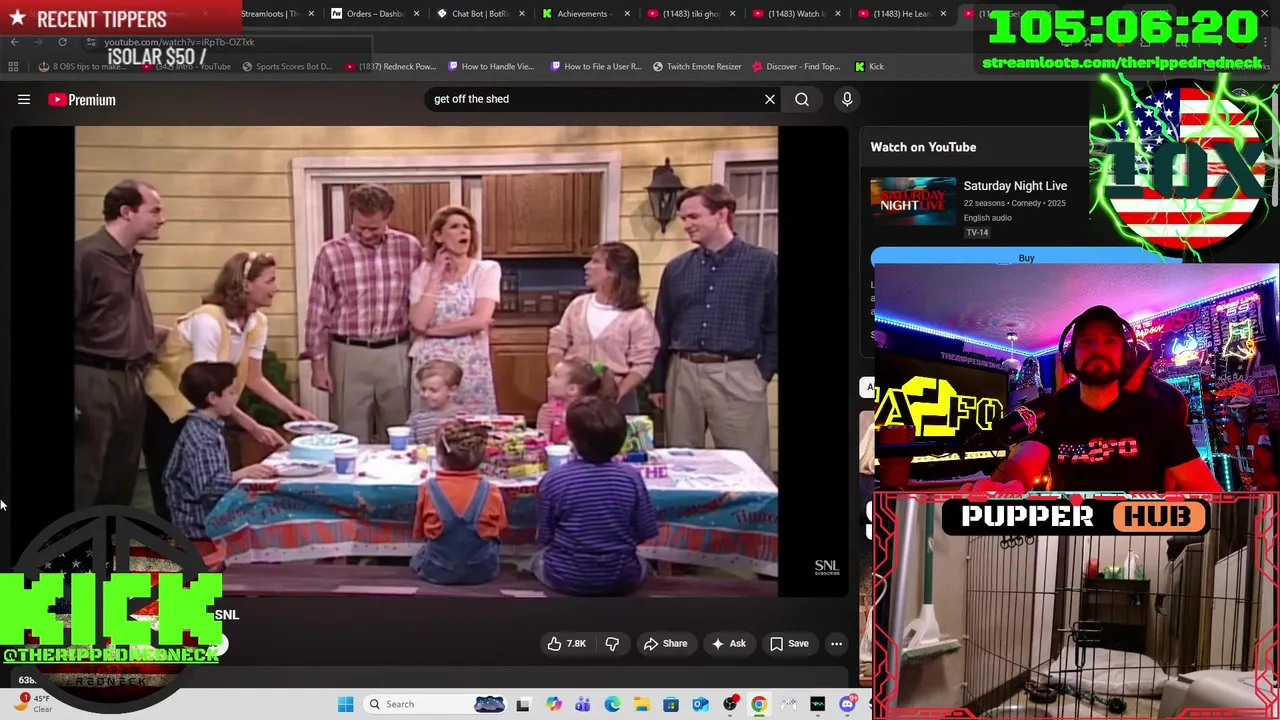Click the Ask AI button
This screenshot has width=1280, height=720.
(729, 644)
